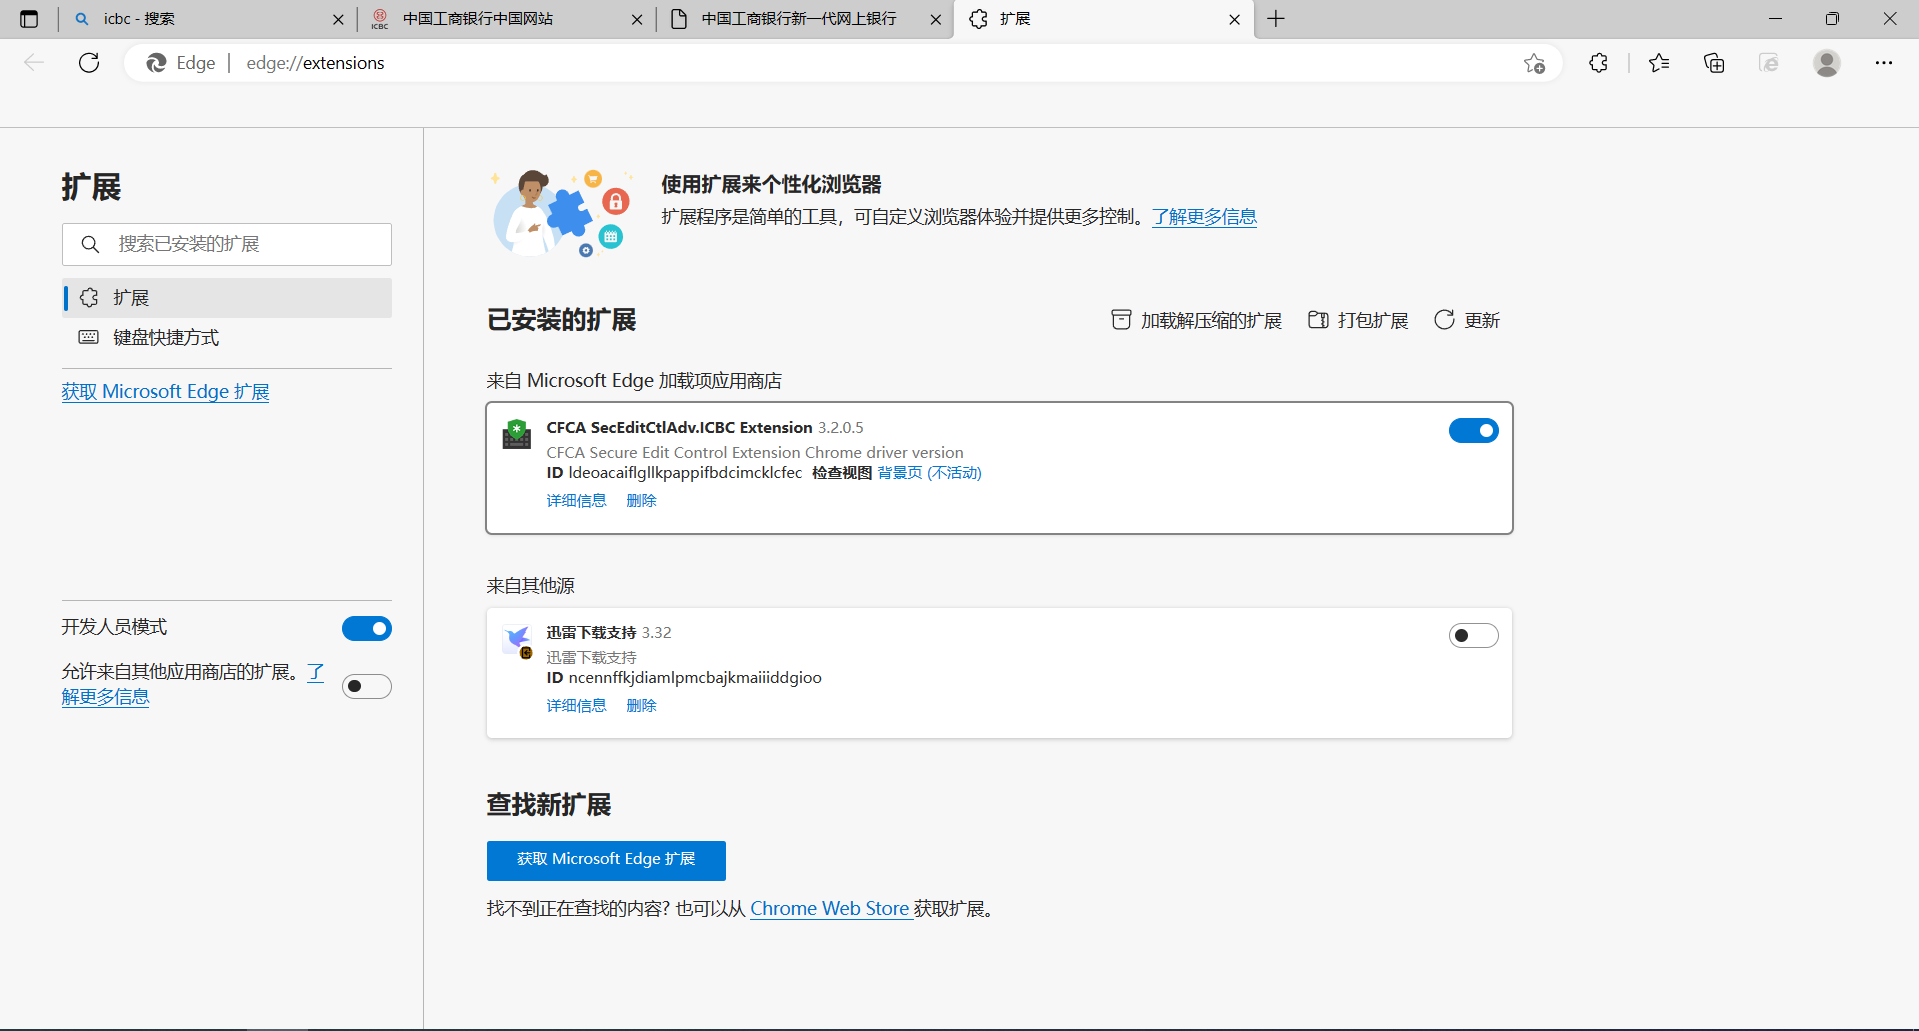
Task: Open 背景页 (不活动) inspect link
Action: [x=930, y=473]
